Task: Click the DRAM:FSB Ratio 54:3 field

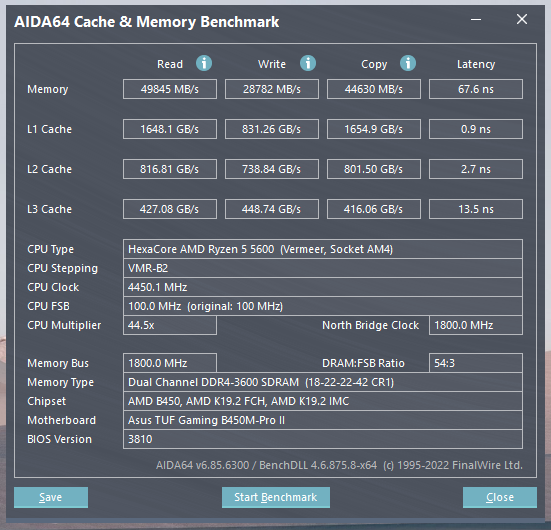Action: [476, 363]
